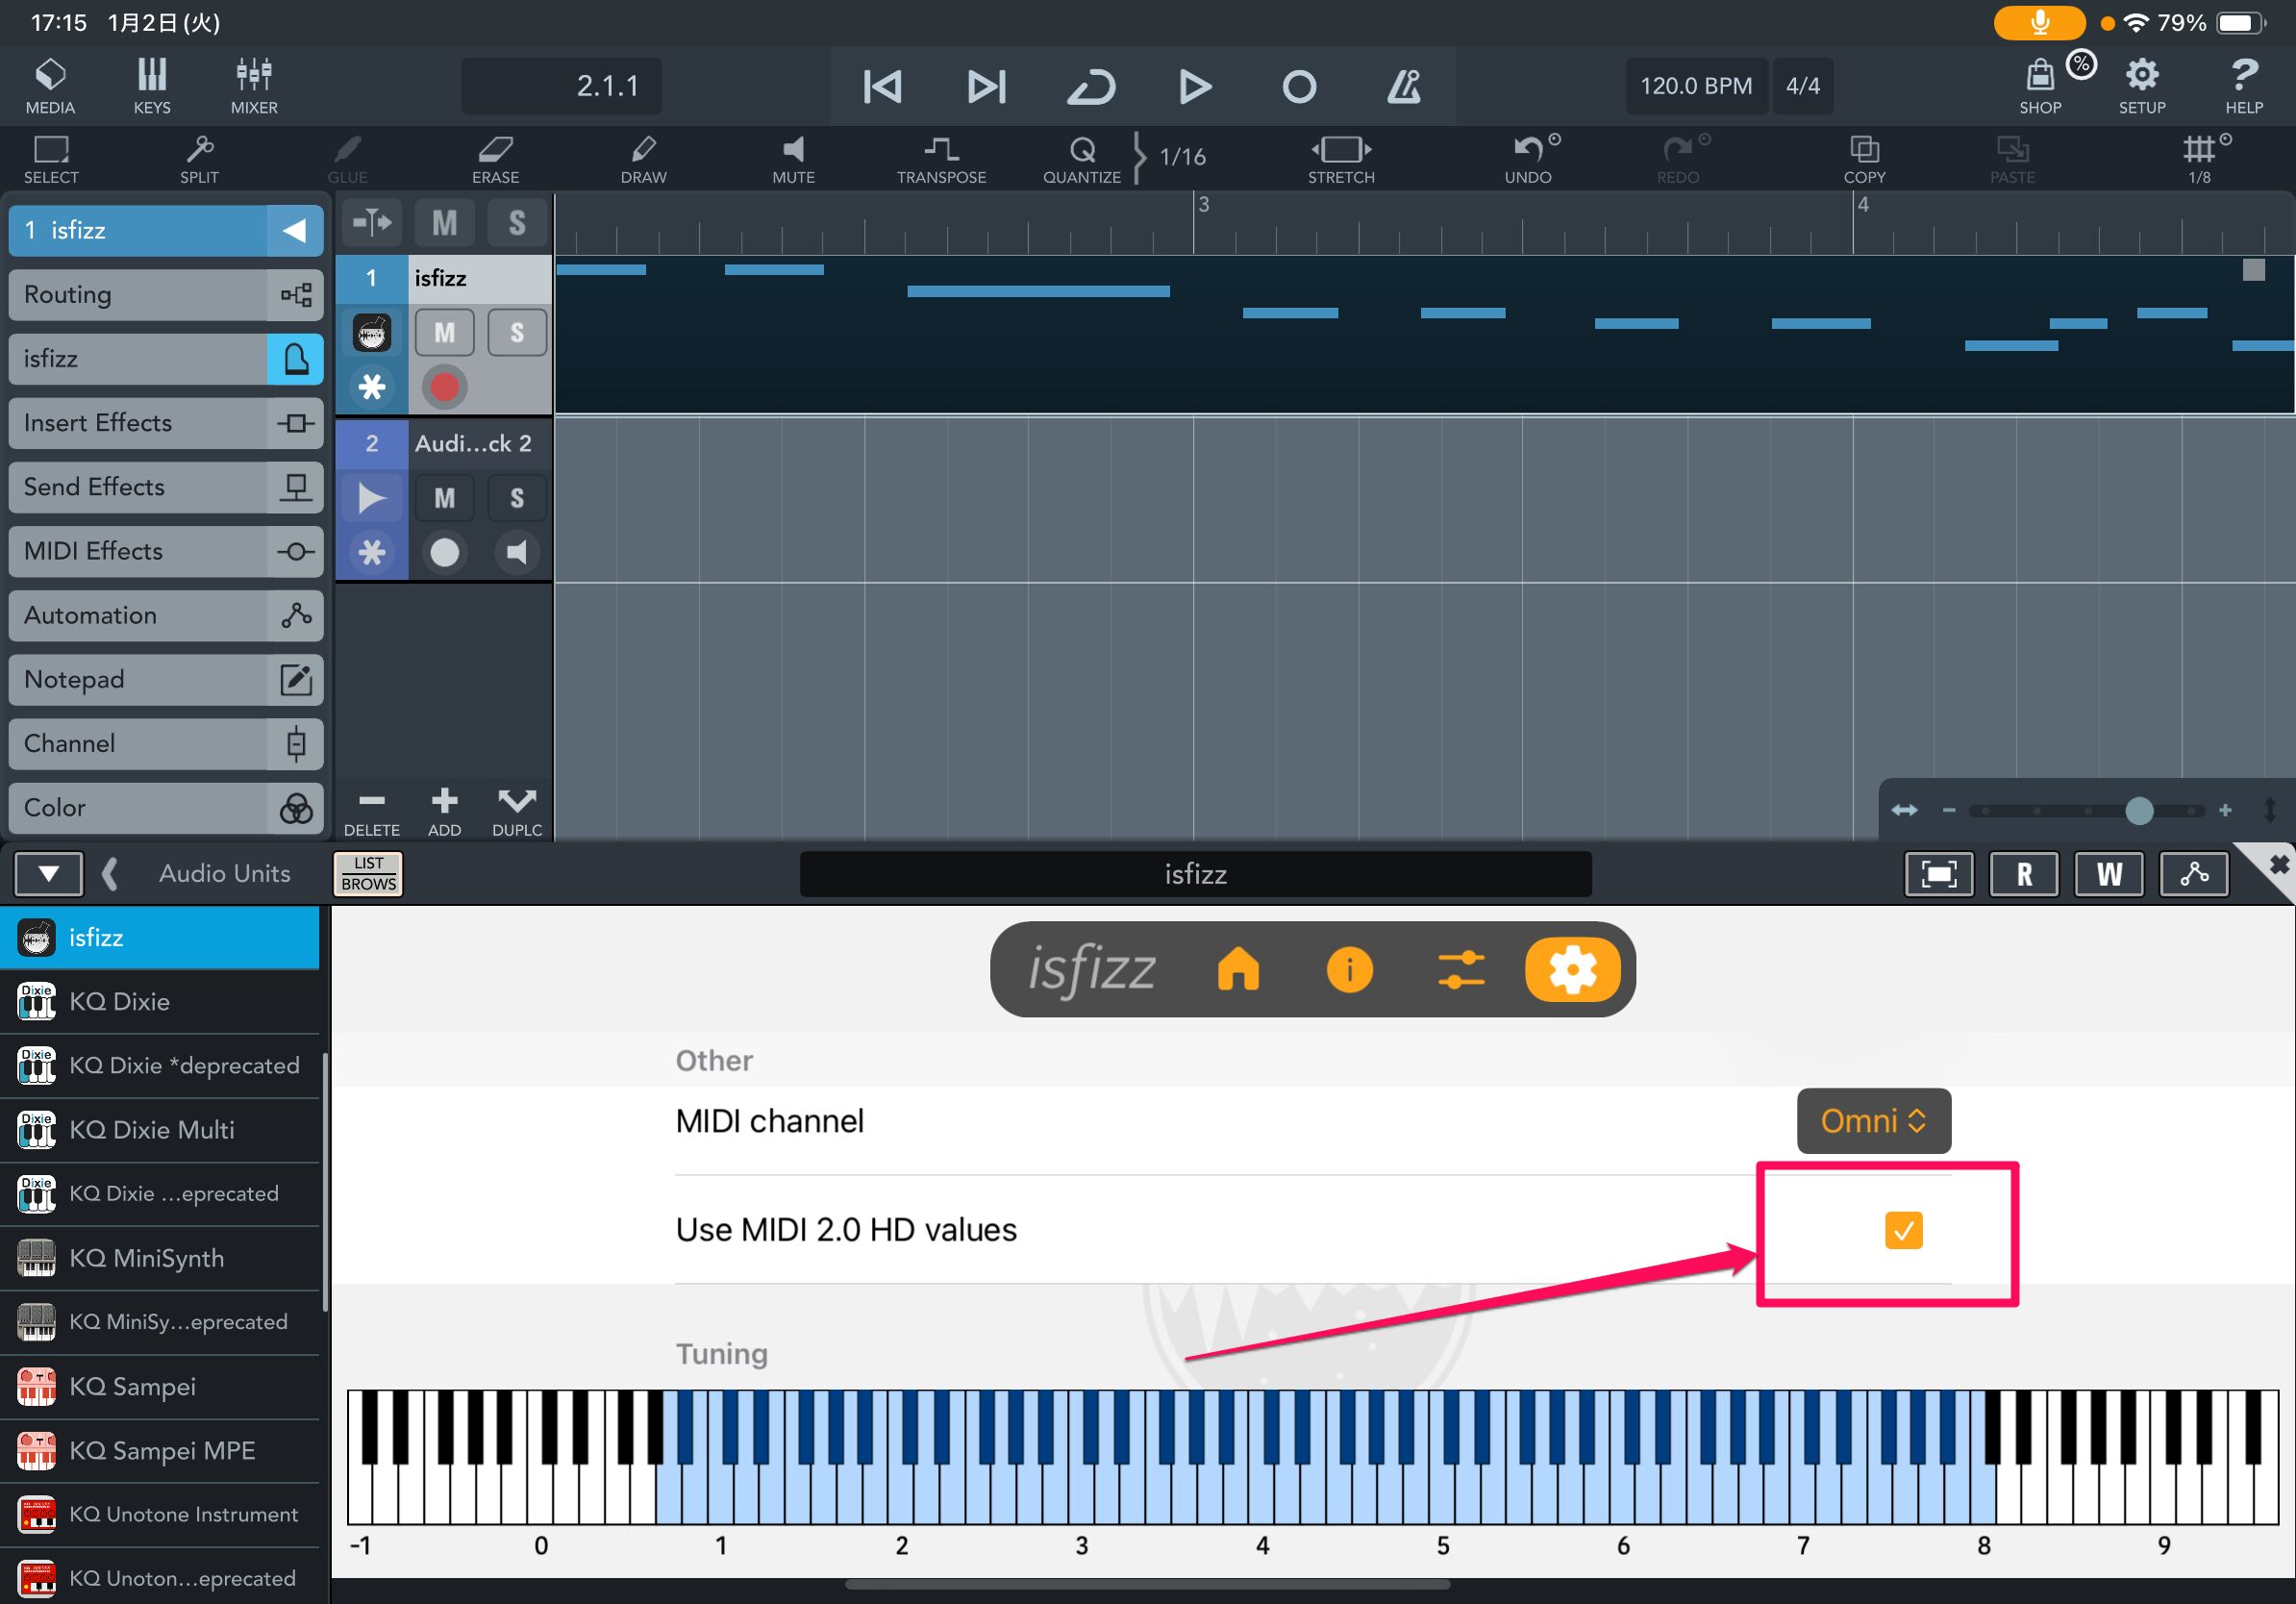Click the 120.0 BPM tempo field
The height and width of the screenshot is (1604, 2296).
[1696, 86]
